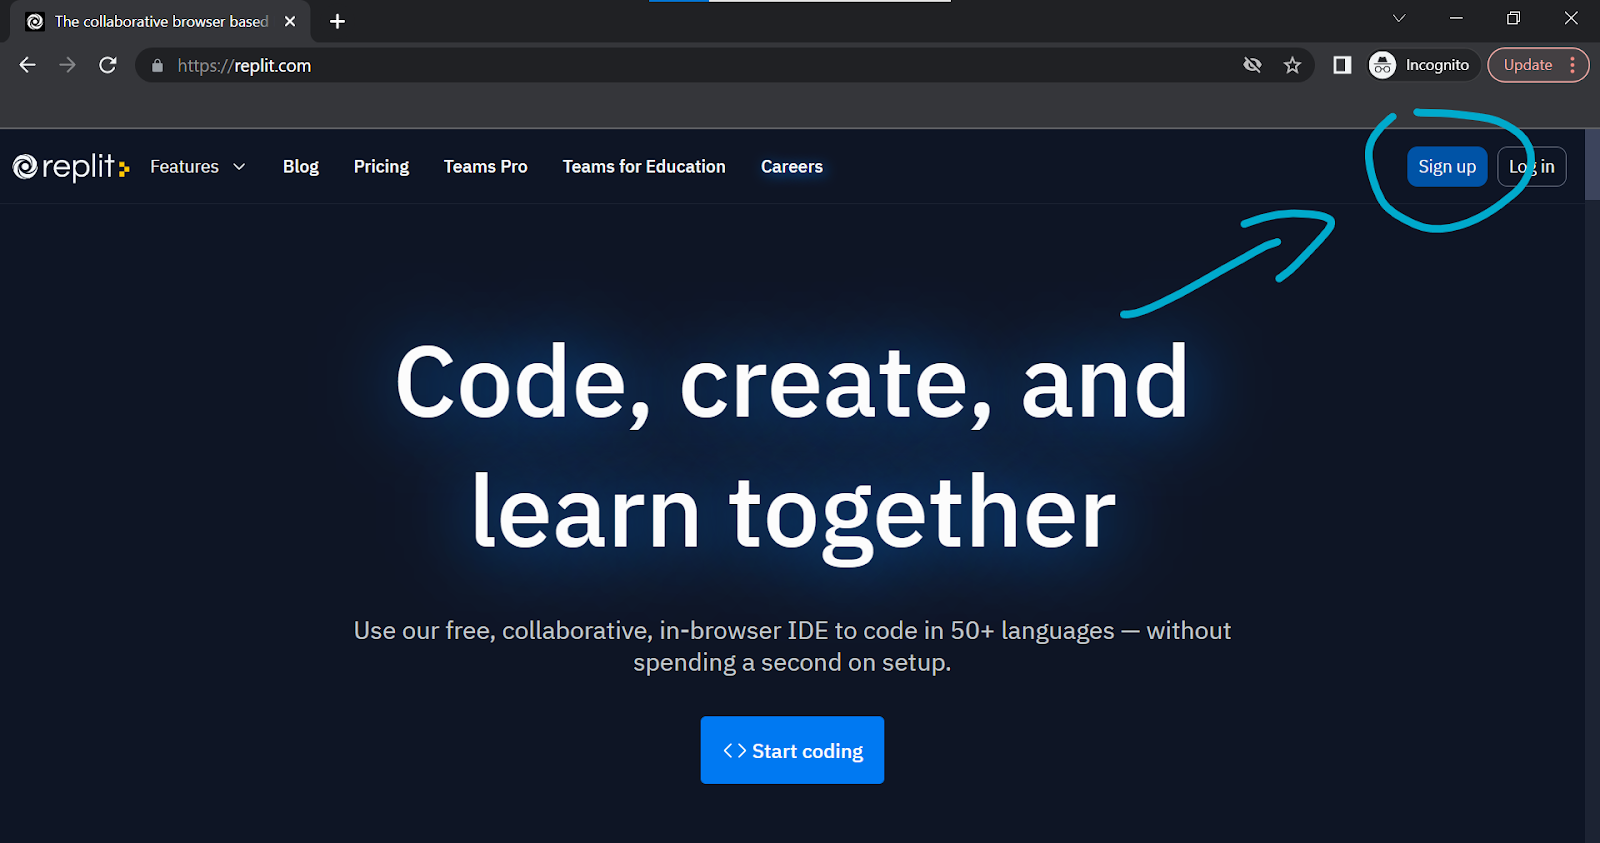Screen dimensions: 1600x843
Task: Open the Incognito profile indicator
Action: 1423,65
